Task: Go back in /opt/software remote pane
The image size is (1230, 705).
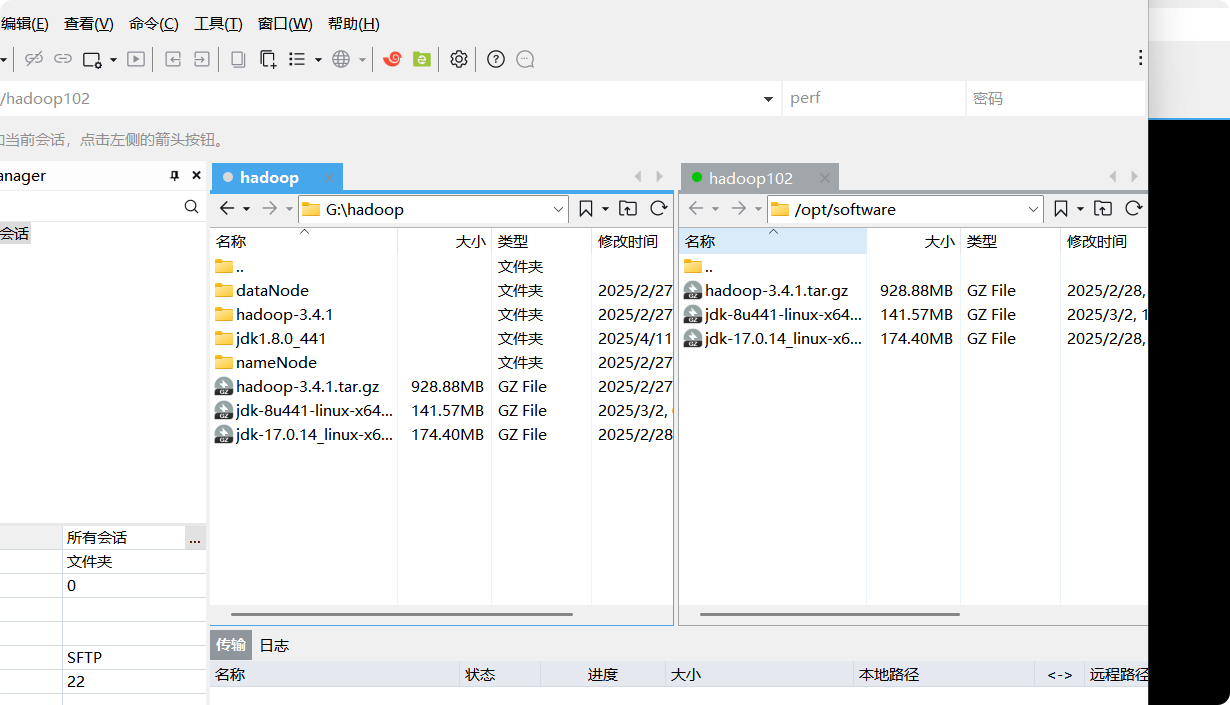Action: pos(696,208)
